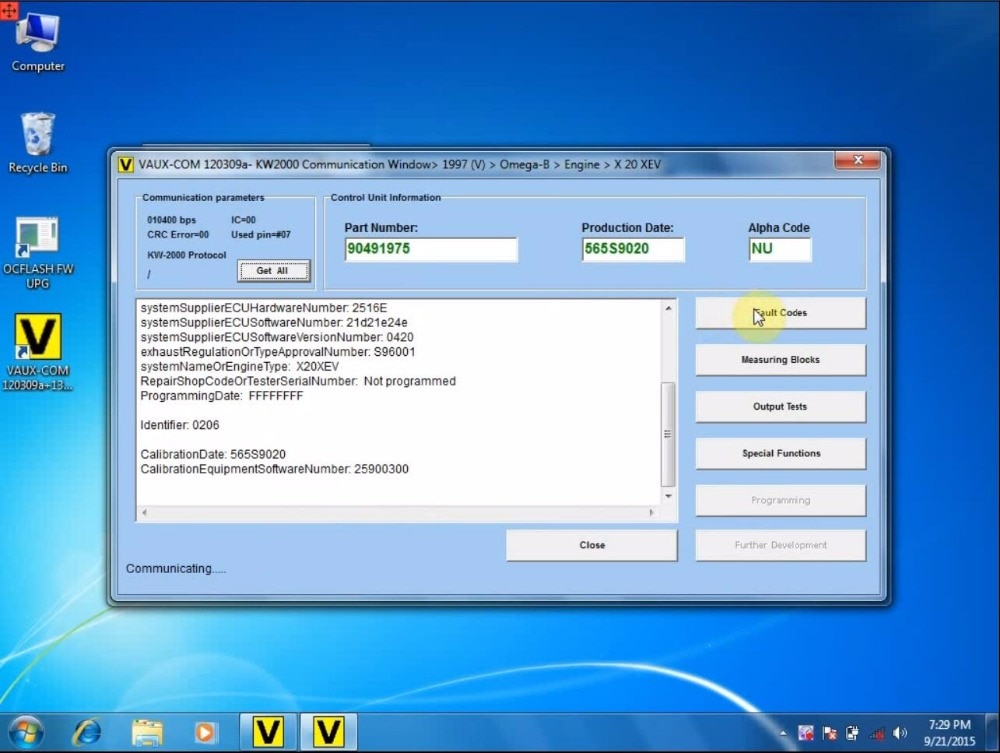Select the Recycle Bin desktop icon

tap(38, 143)
